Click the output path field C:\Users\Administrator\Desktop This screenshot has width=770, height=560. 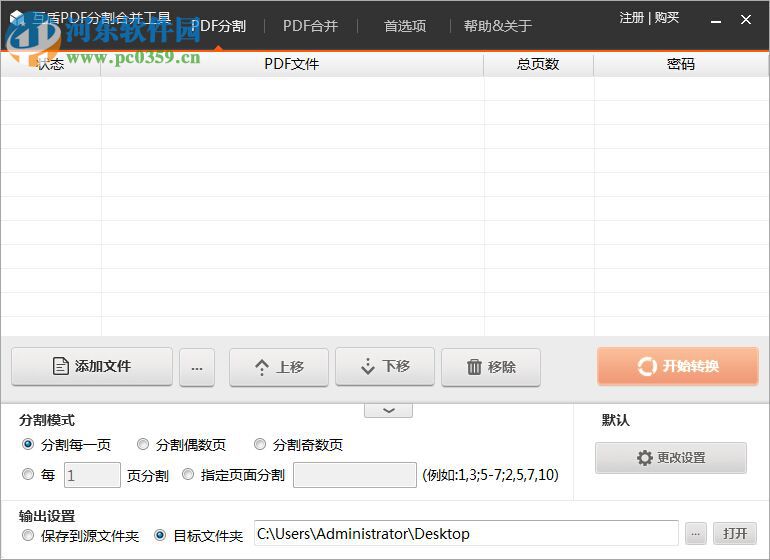466,533
